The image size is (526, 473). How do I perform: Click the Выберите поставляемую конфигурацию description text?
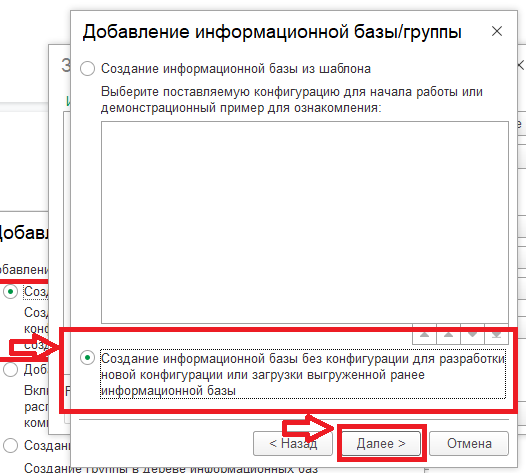292,100
